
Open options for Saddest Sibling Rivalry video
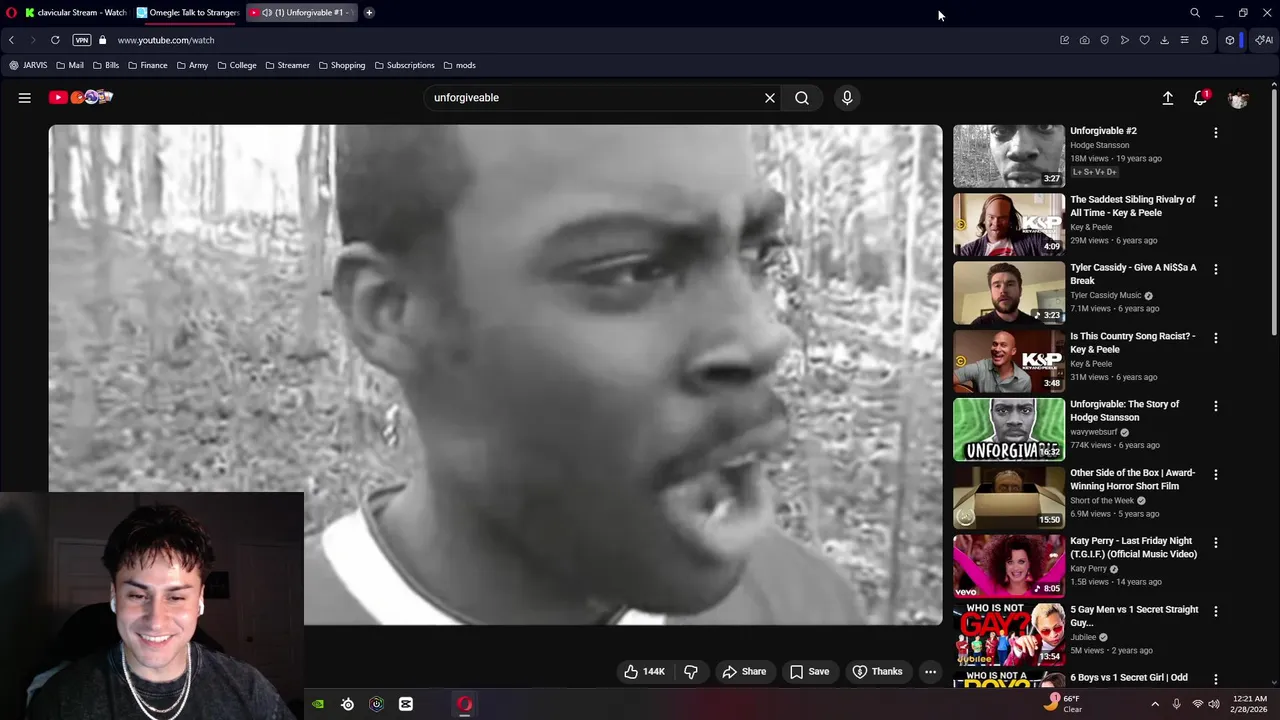tap(1216, 201)
